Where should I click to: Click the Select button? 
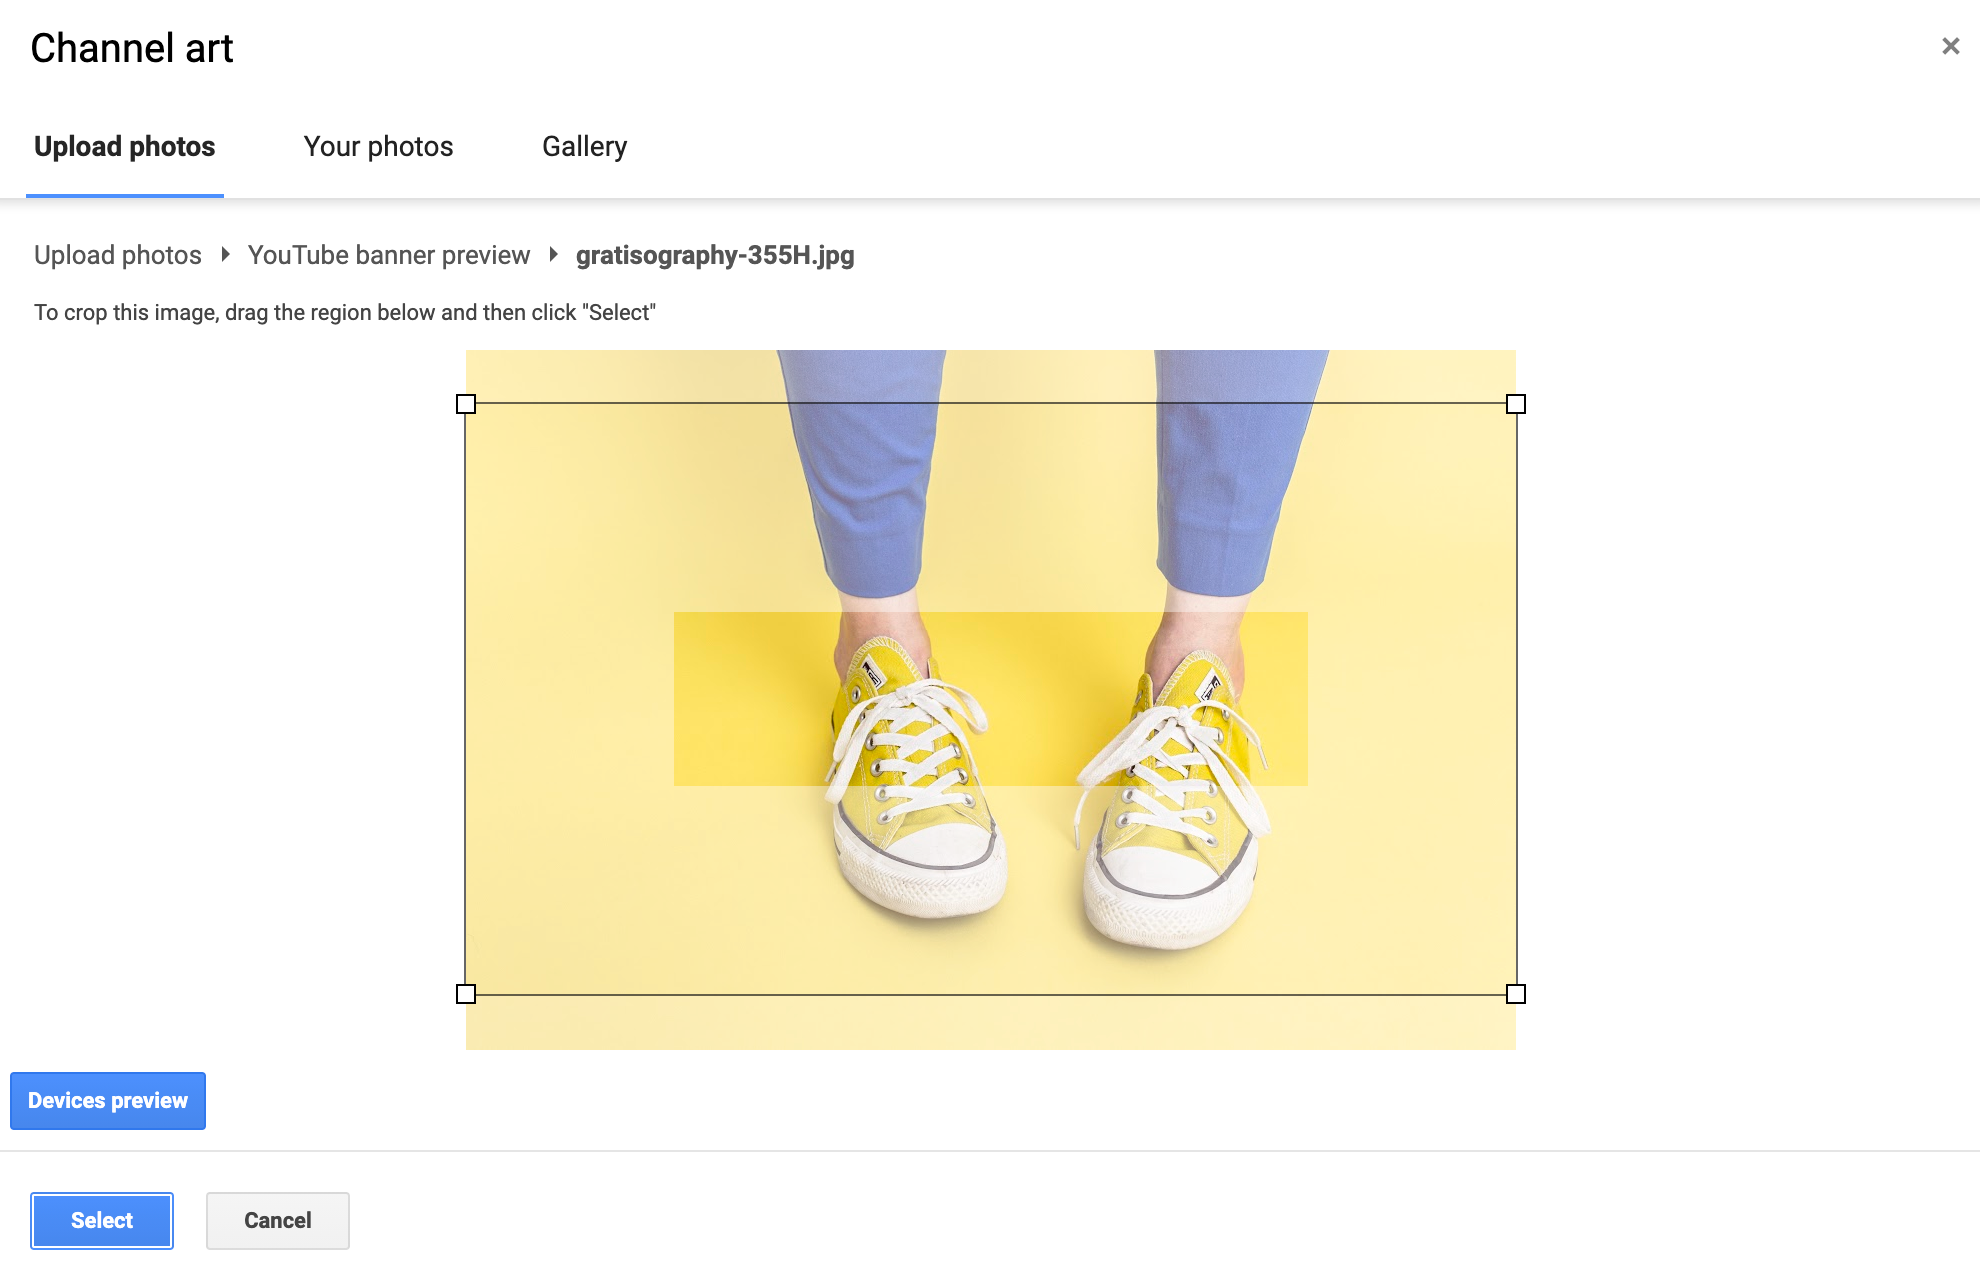tap(101, 1220)
